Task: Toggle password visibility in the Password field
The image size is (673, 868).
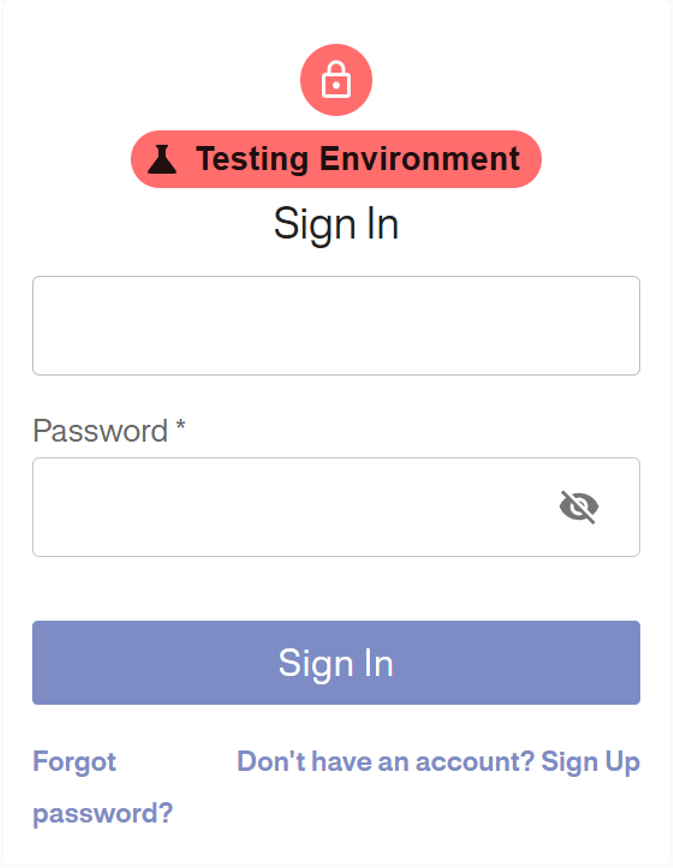Action: pyautogui.click(x=578, y=508)
